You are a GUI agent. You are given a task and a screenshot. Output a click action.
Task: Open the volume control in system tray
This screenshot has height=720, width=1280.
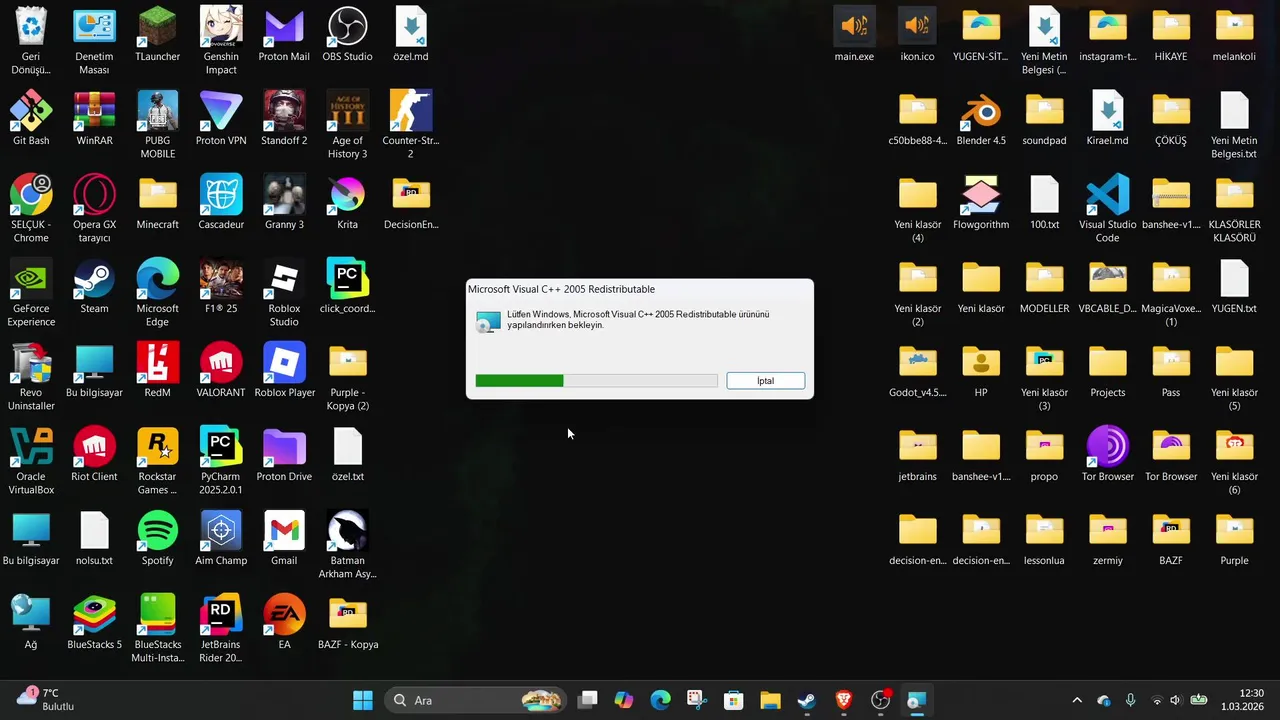click(1176, 700)
